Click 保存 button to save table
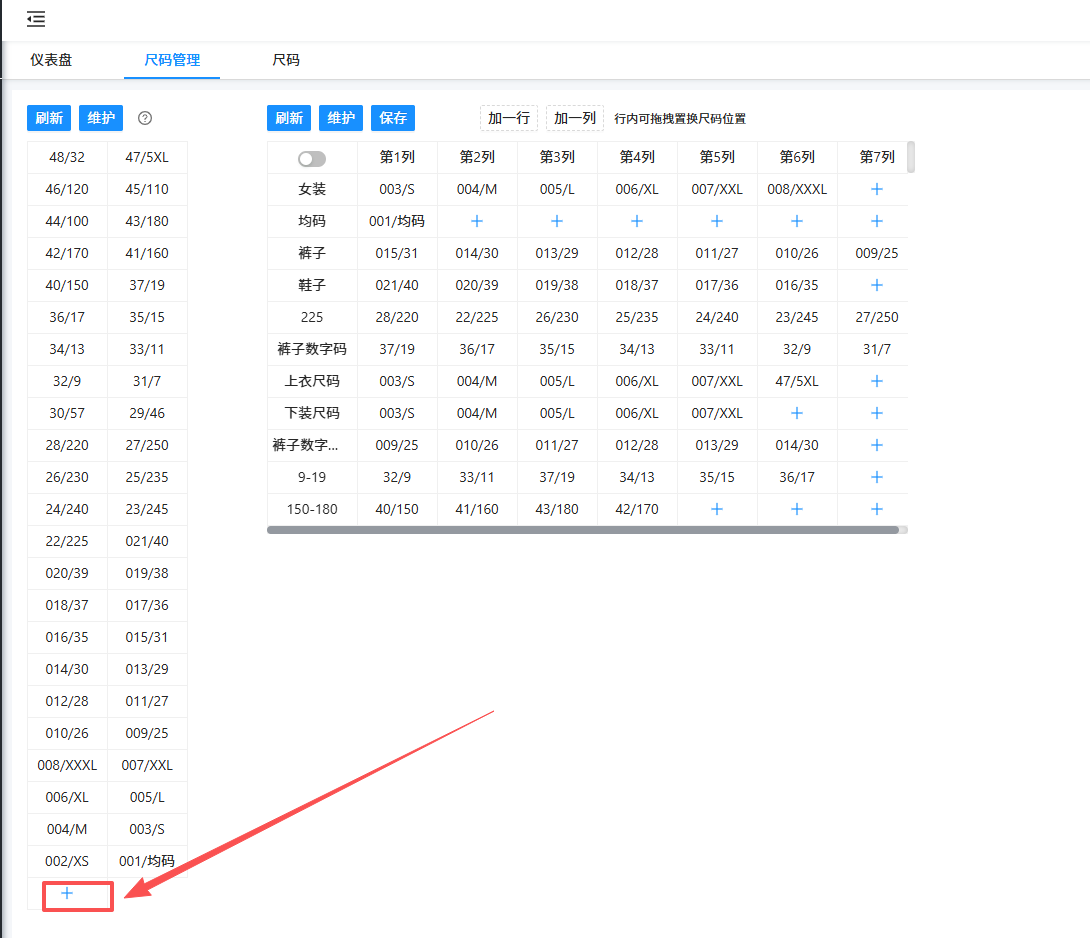 click(x=393, y=118)
